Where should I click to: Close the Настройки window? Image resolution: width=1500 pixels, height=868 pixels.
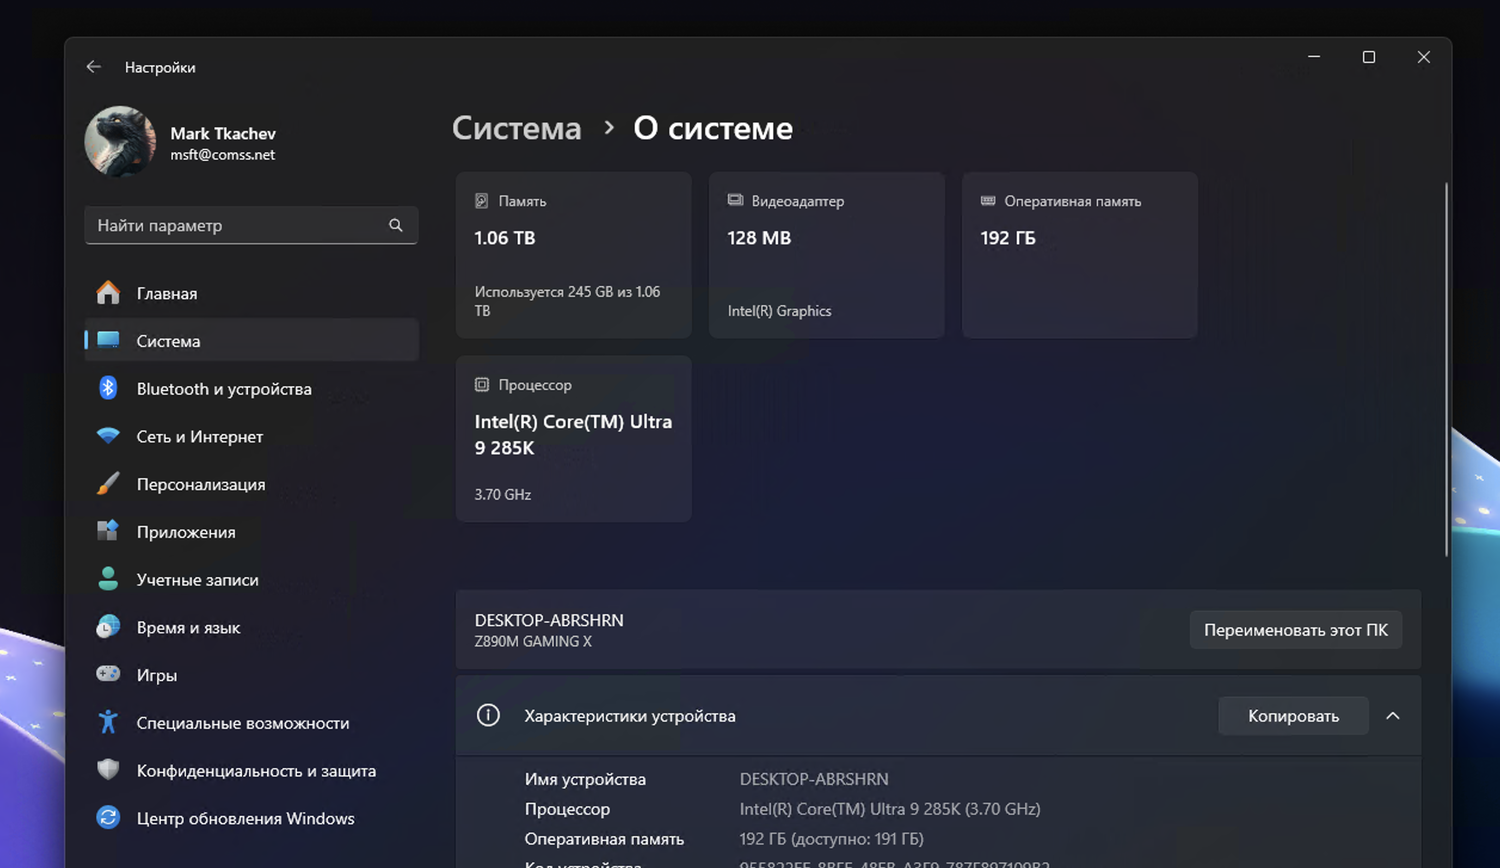tap(1424, 57)
